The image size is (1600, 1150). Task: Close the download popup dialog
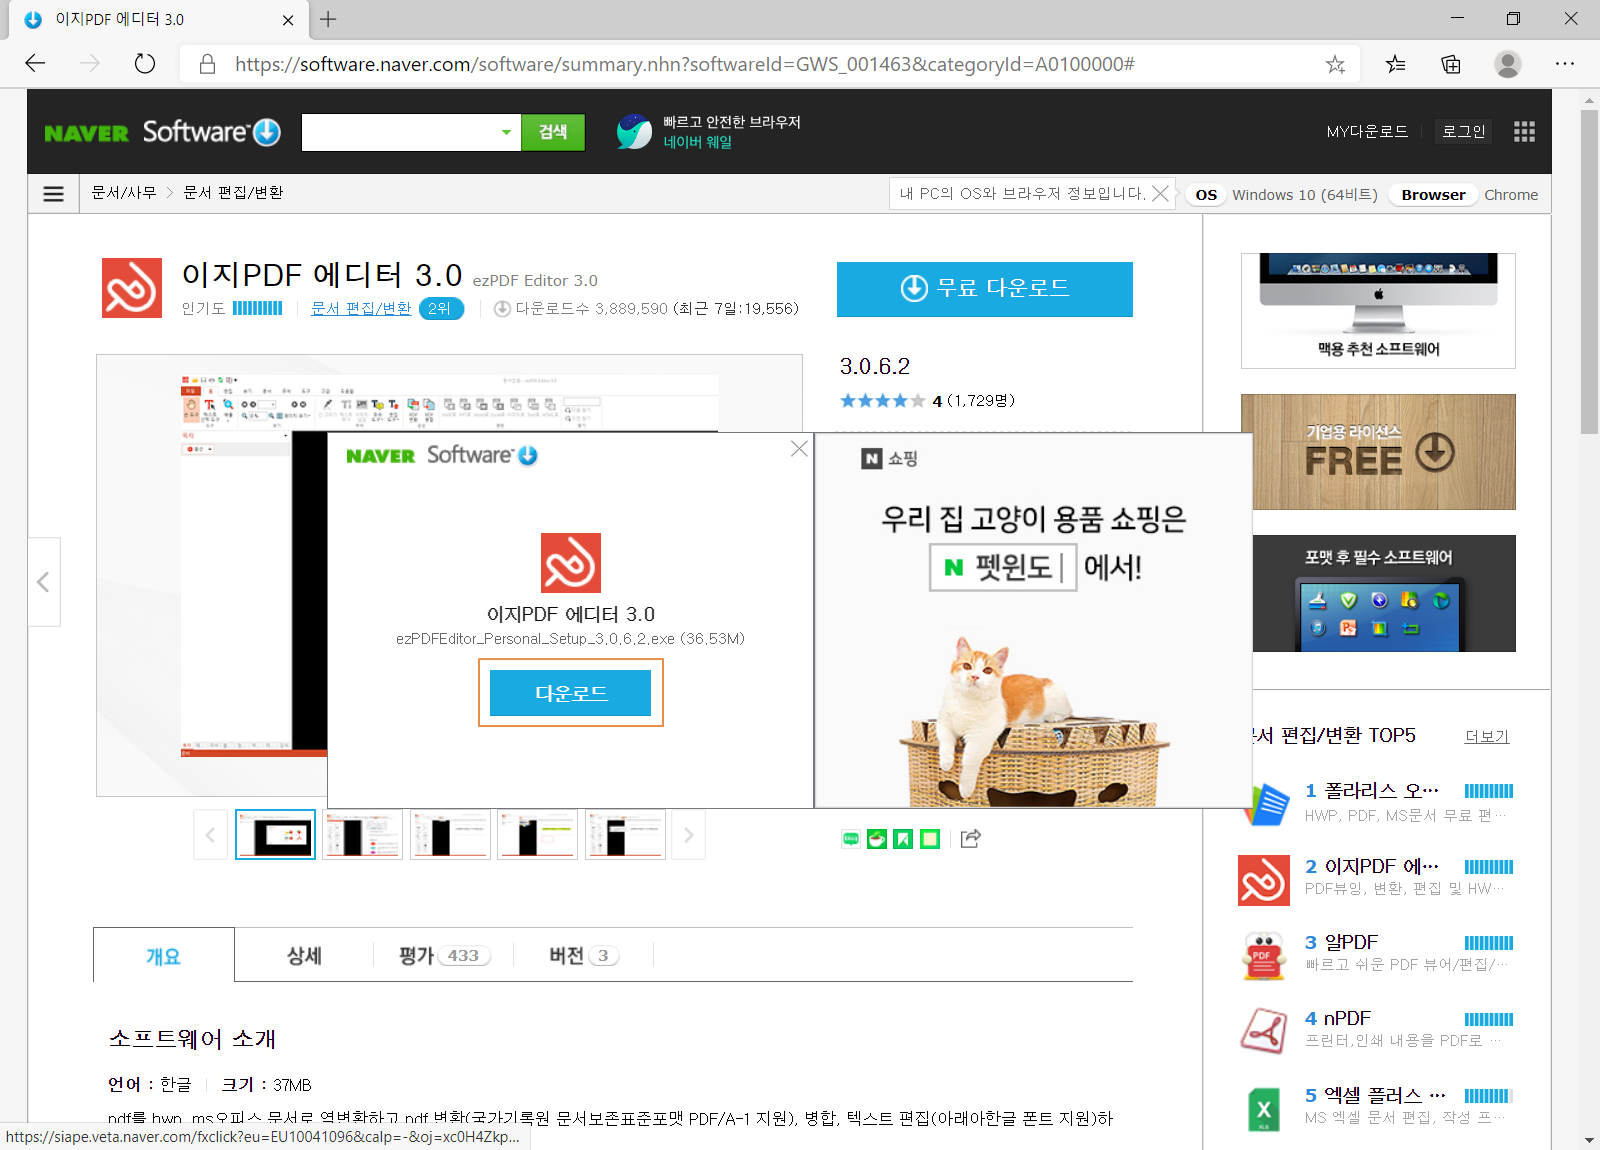(799, 449)
